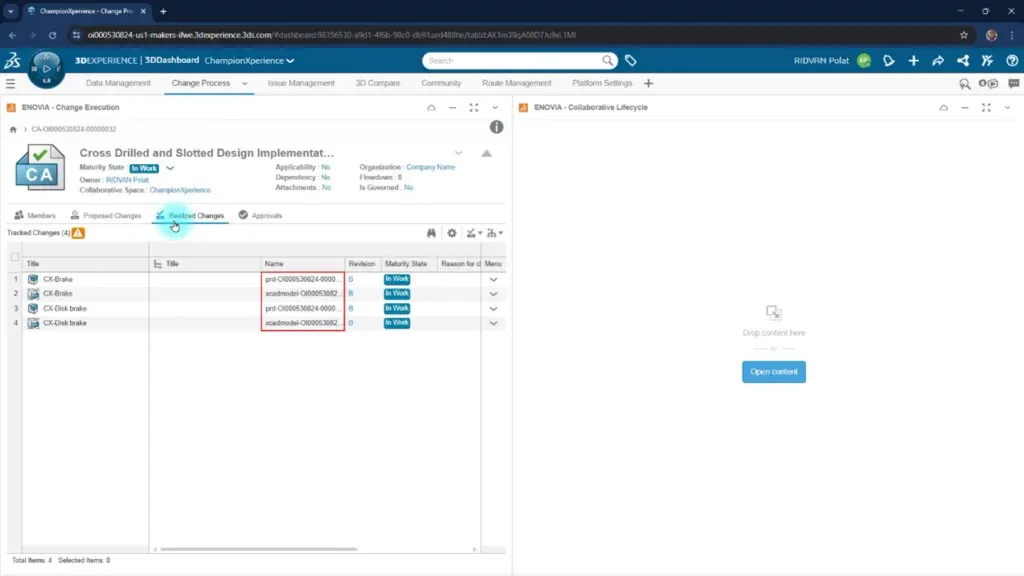This screenshot has width=1024, height=576.
Task: Open notifications icon in top bar
Action: pyautogui.click(x=889, y=61)
